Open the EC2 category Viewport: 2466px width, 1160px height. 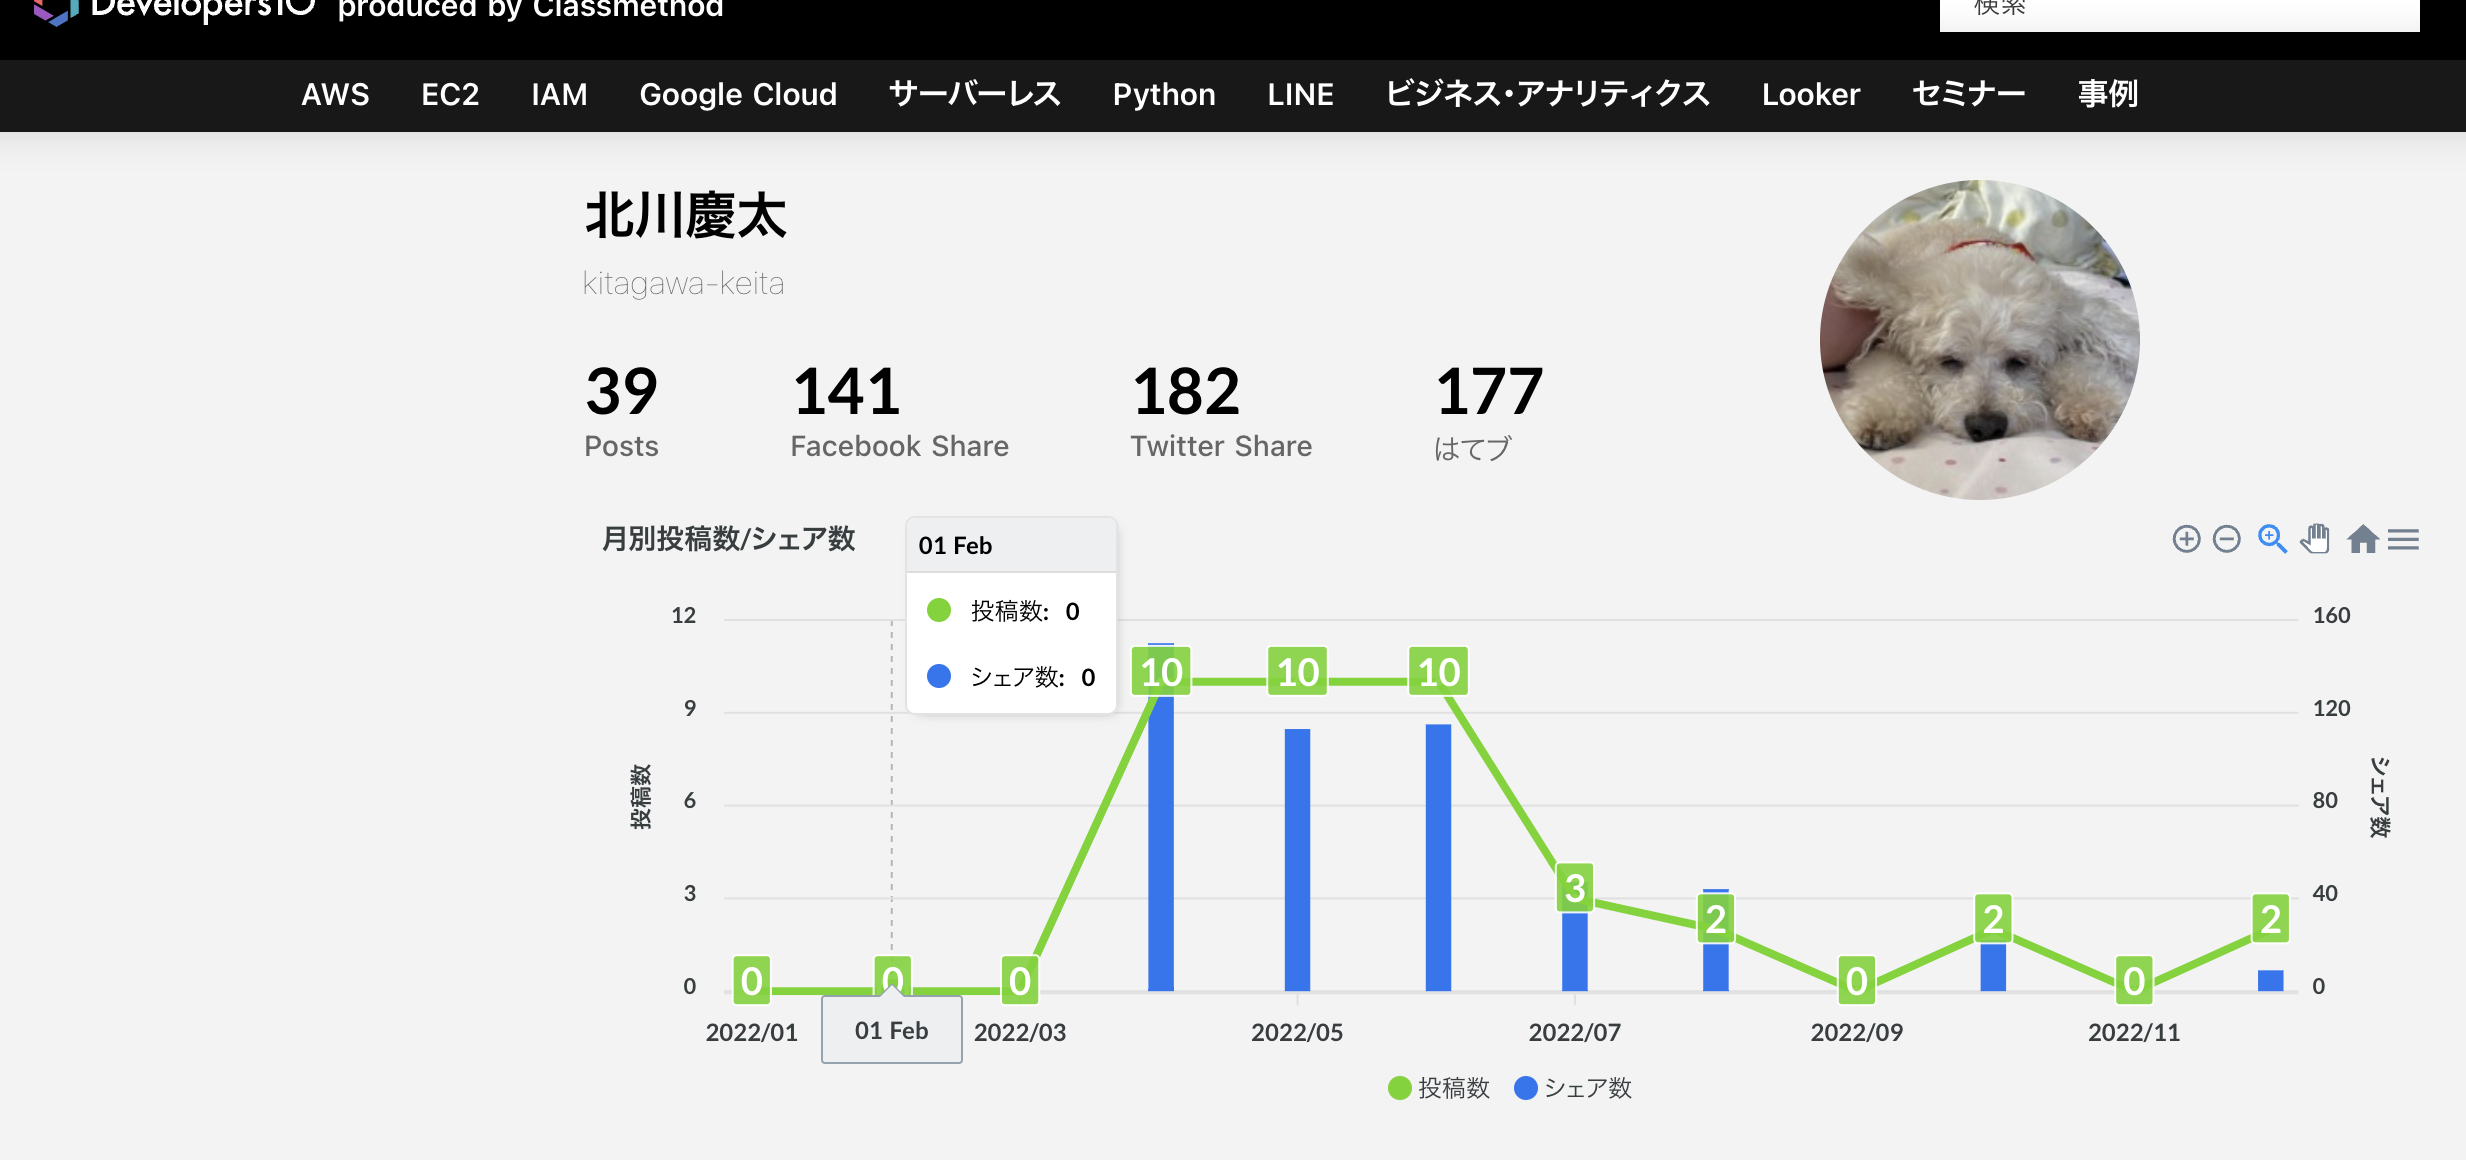[x=450, y=94]
